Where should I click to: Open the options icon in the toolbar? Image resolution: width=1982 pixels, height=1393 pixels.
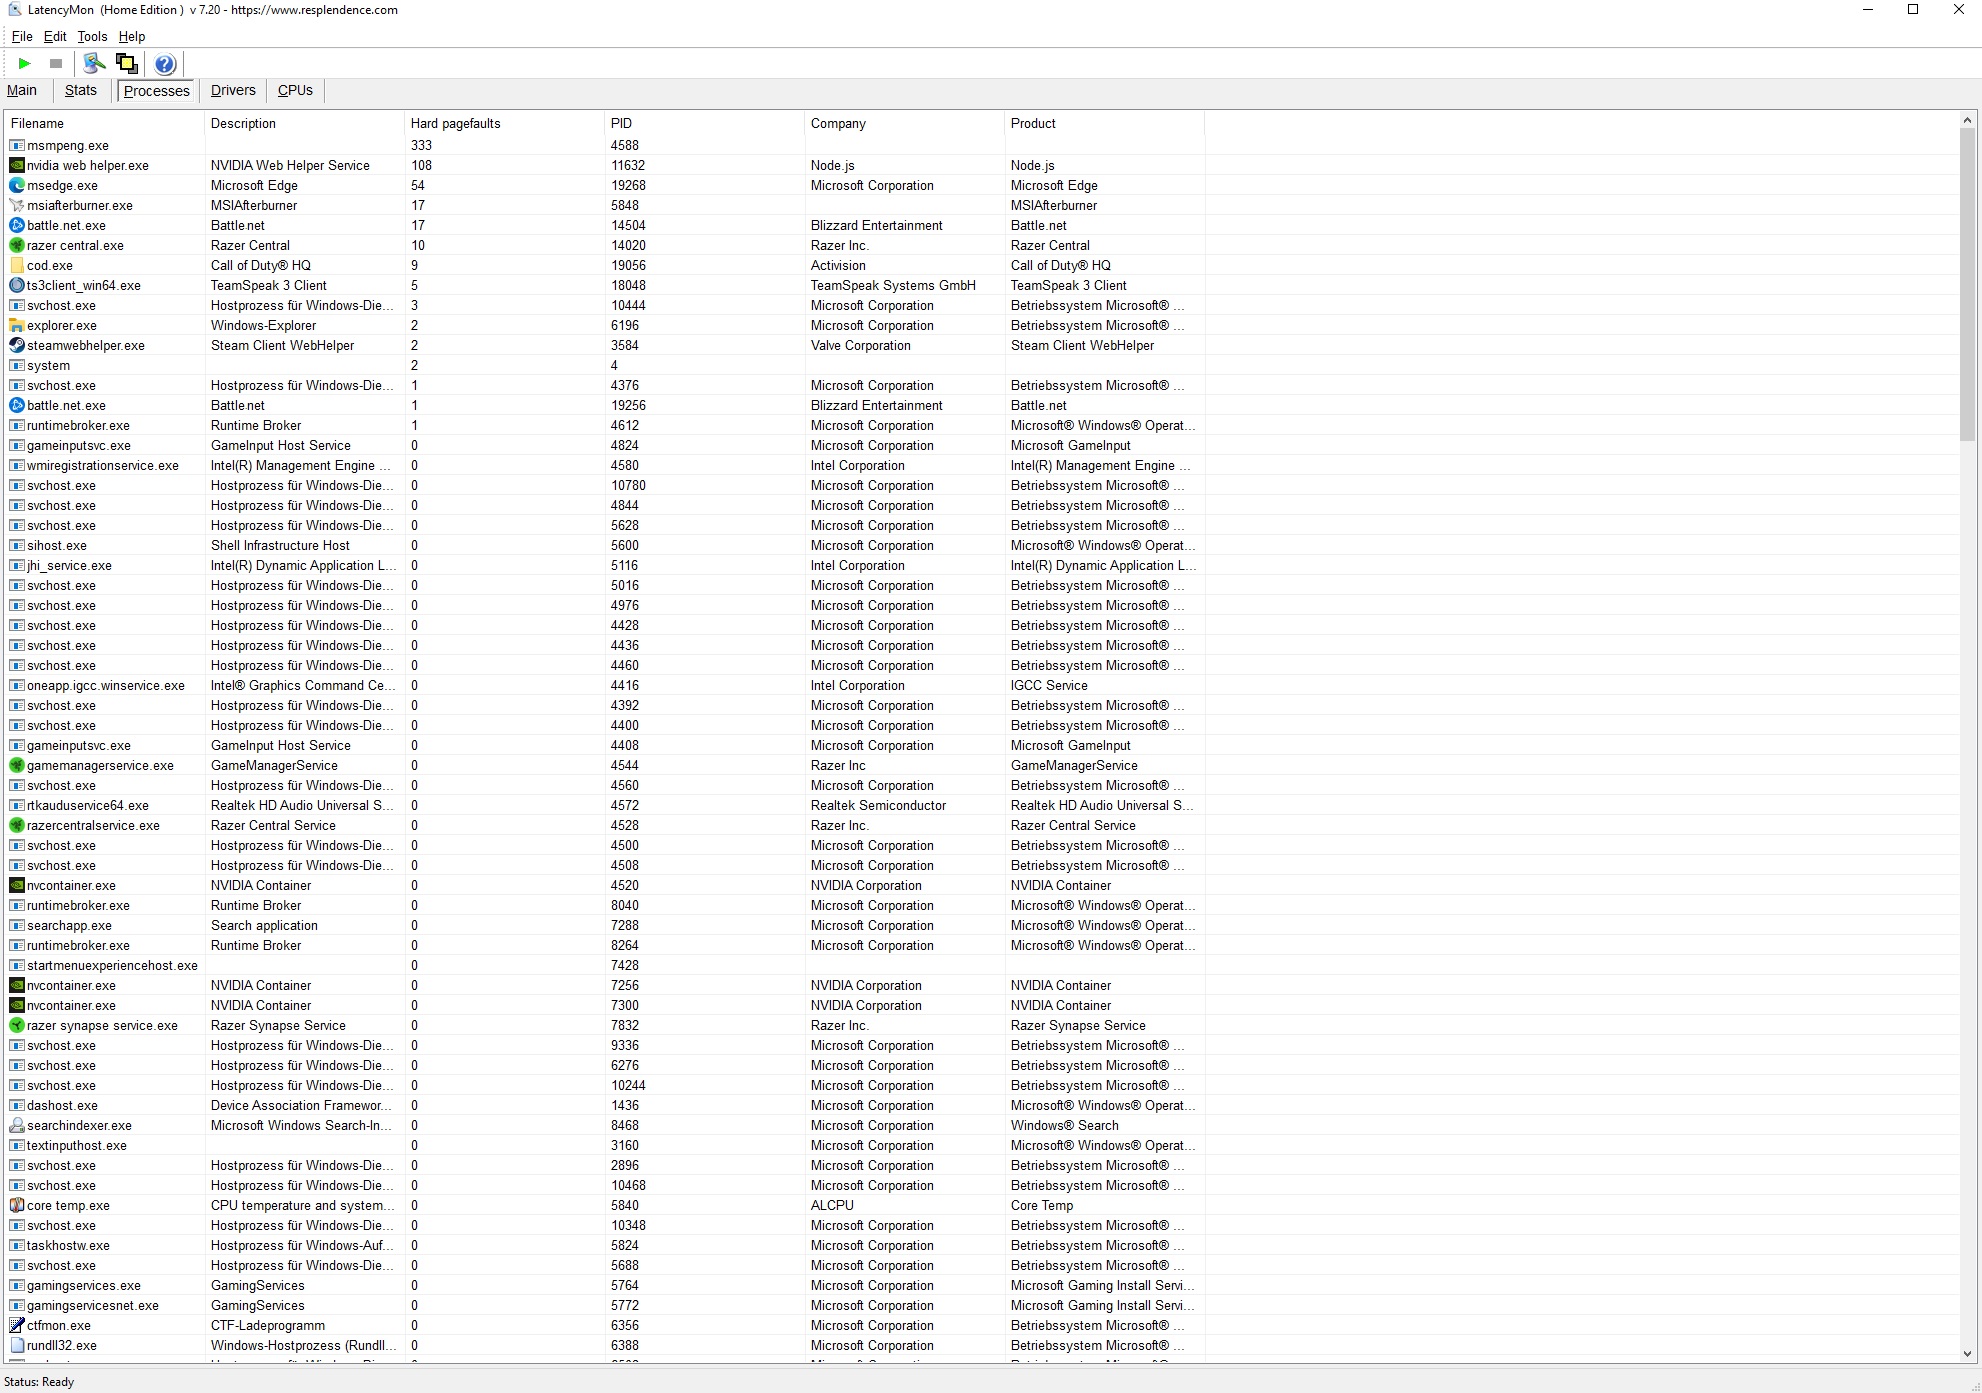[94, 64]
